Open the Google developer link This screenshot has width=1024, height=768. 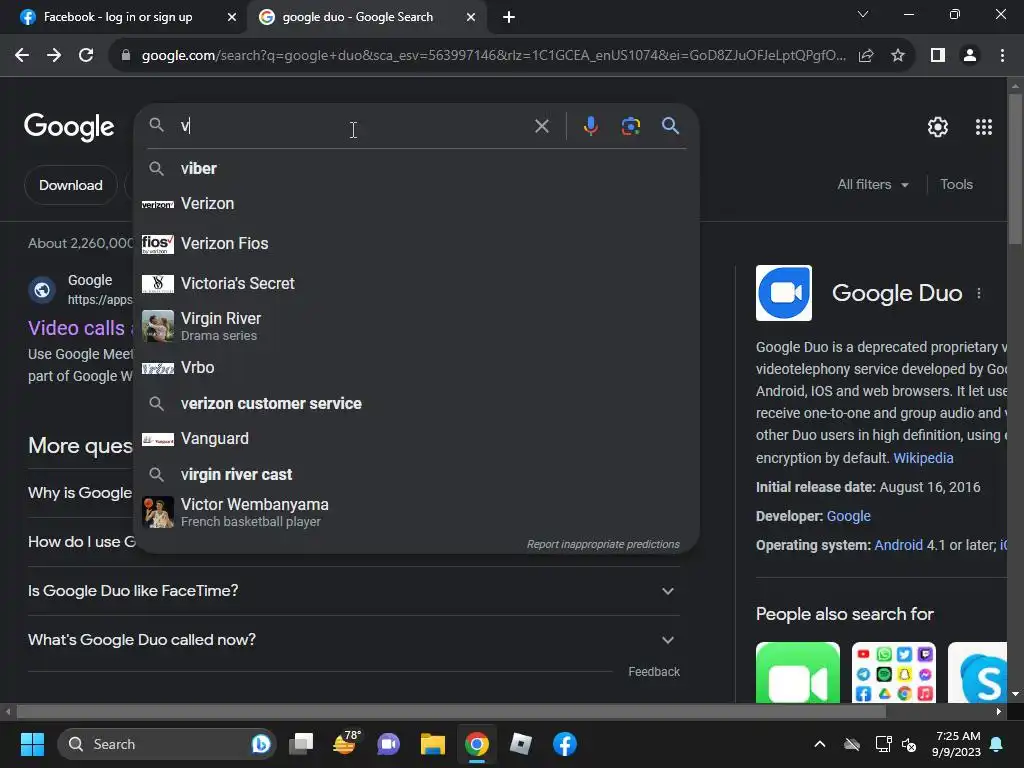coord(848,516)
